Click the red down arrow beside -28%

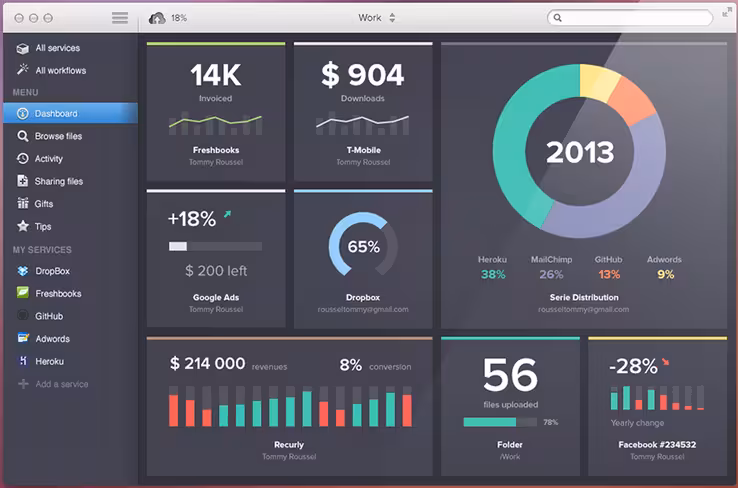tap(666, 361)
